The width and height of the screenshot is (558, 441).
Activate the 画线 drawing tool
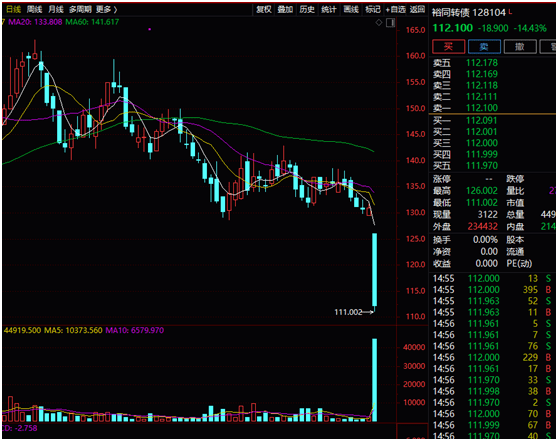(351, 10)
